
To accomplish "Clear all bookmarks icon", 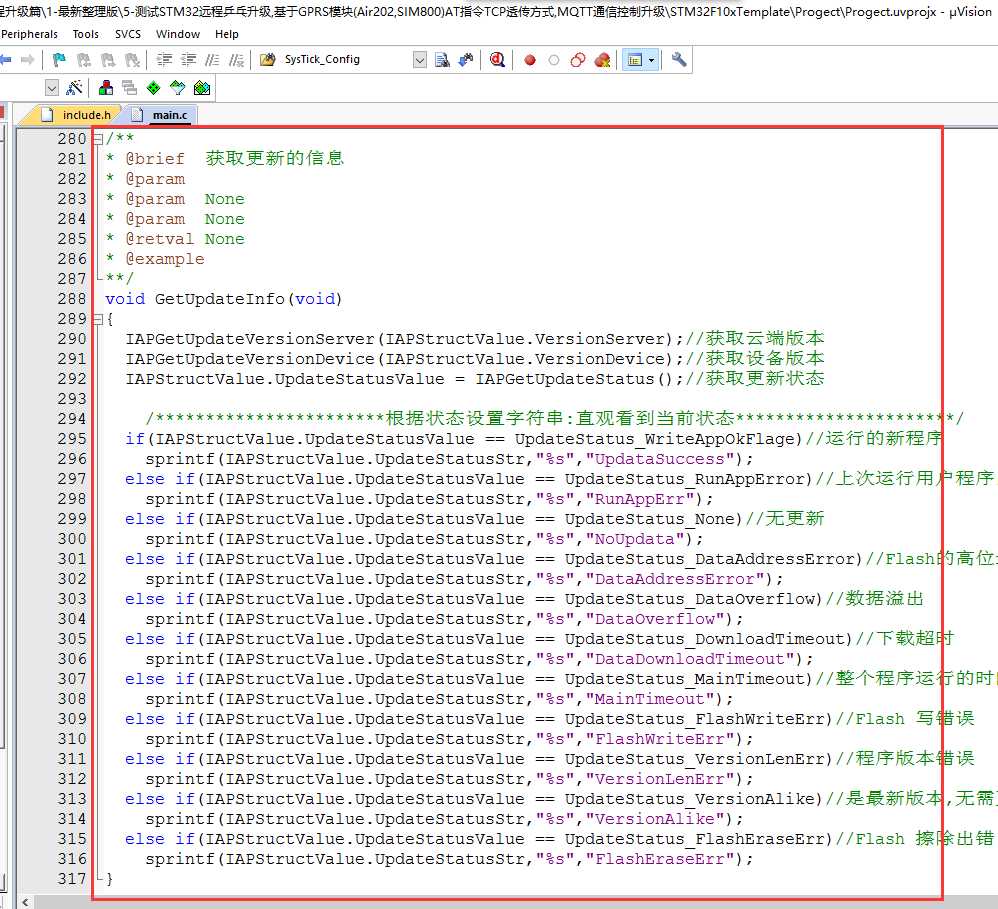I will pyautogui.click(x=132, y=60).
